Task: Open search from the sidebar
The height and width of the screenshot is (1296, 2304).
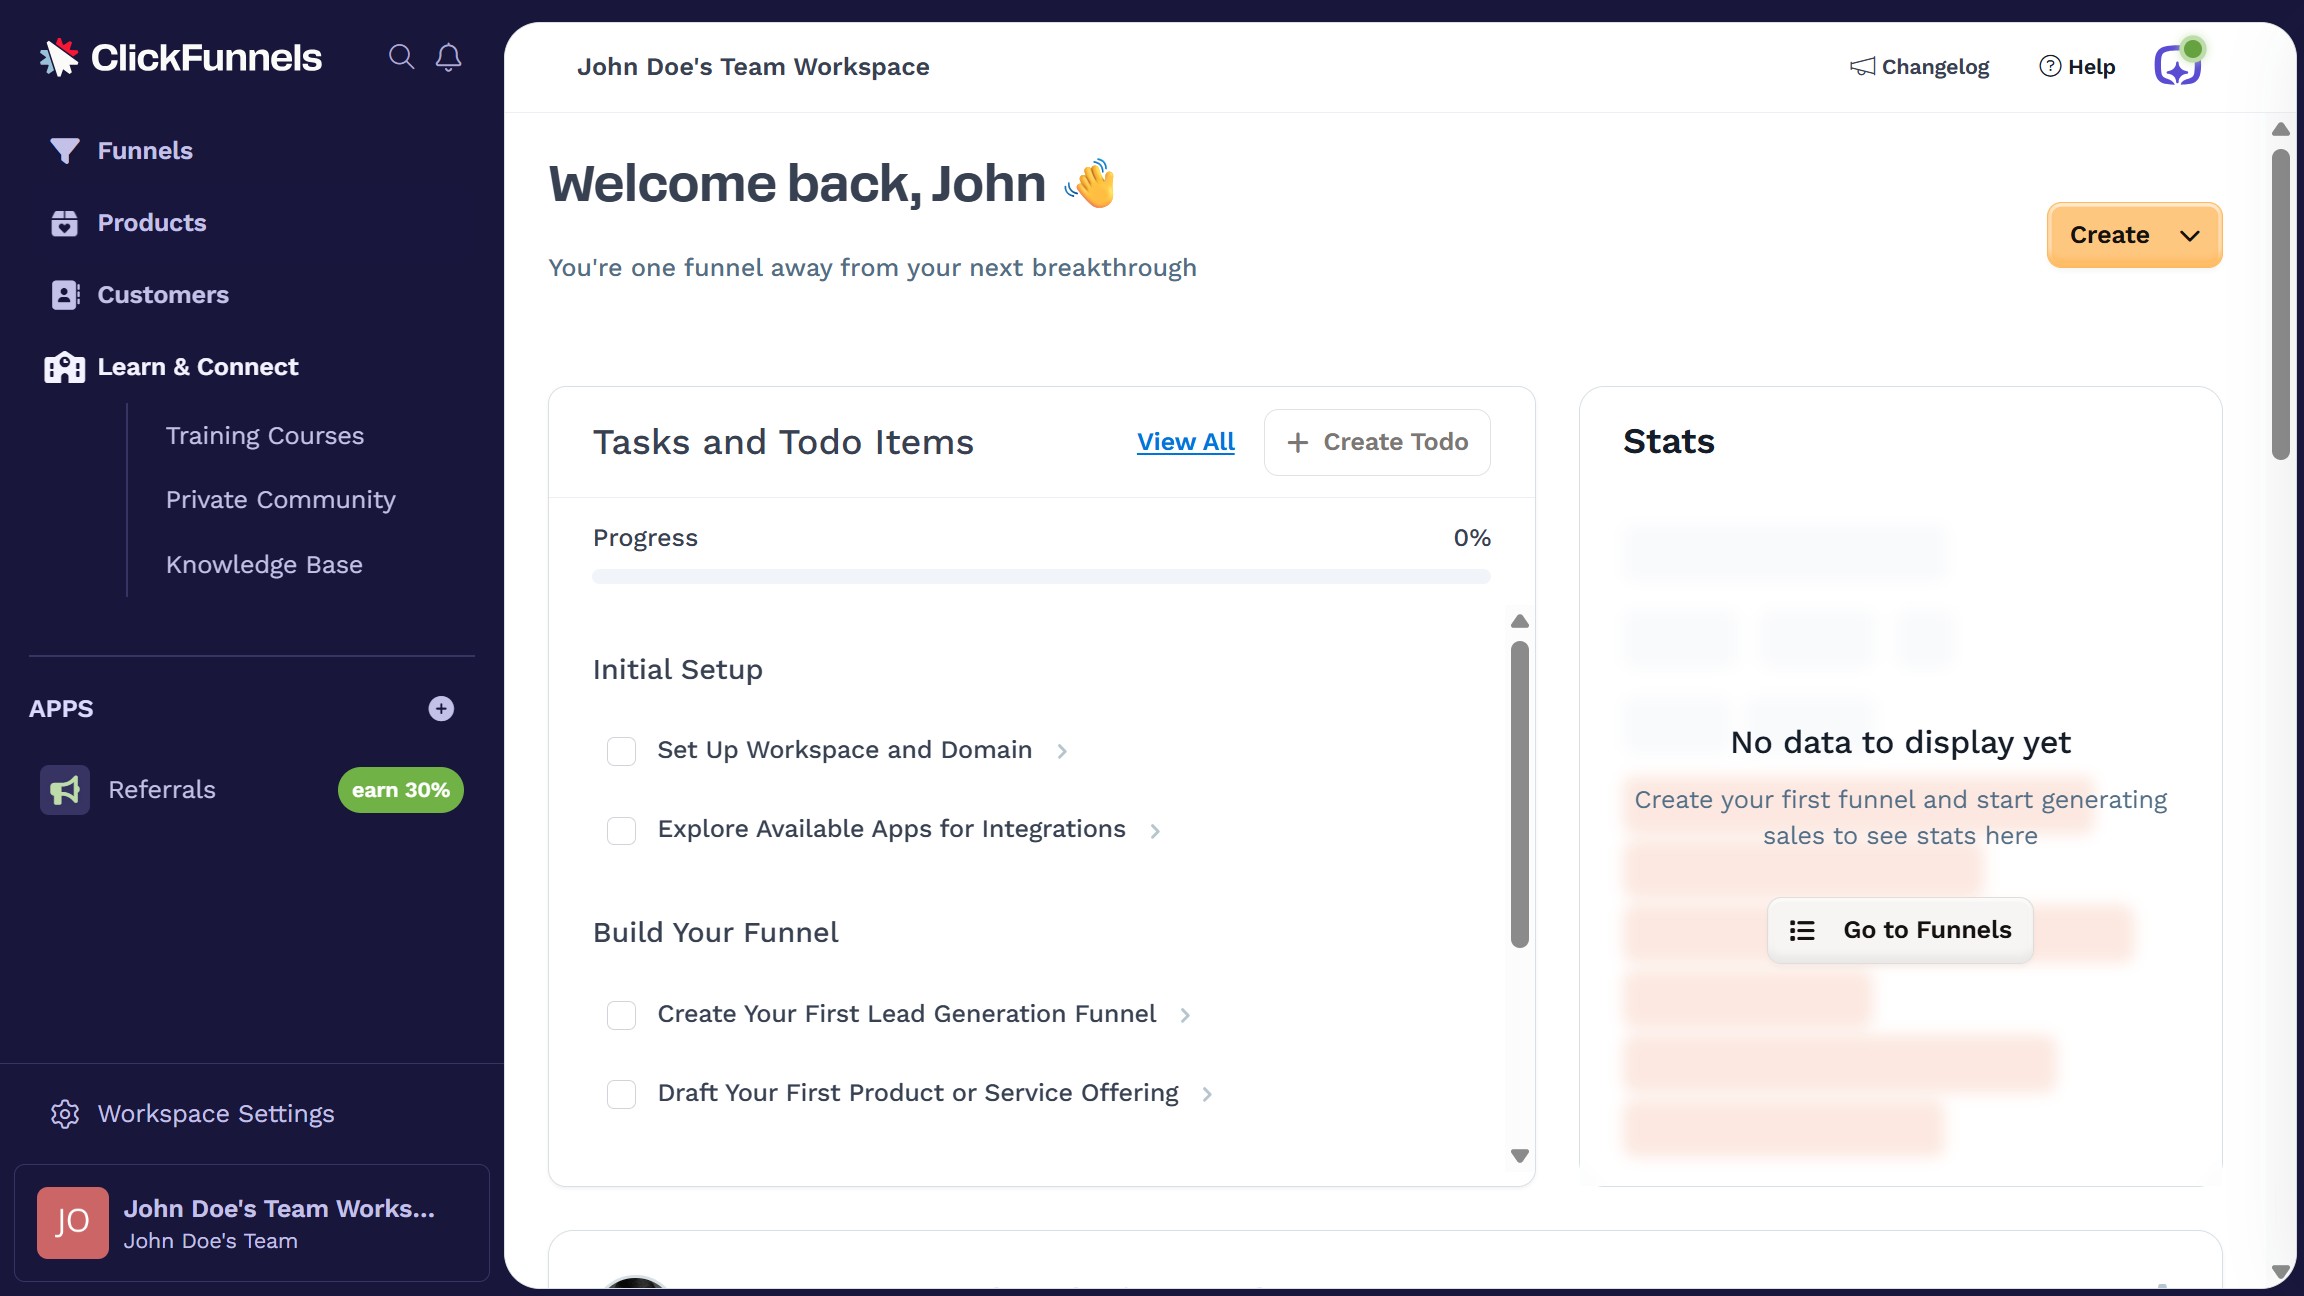Action: (x=402, y=57)
